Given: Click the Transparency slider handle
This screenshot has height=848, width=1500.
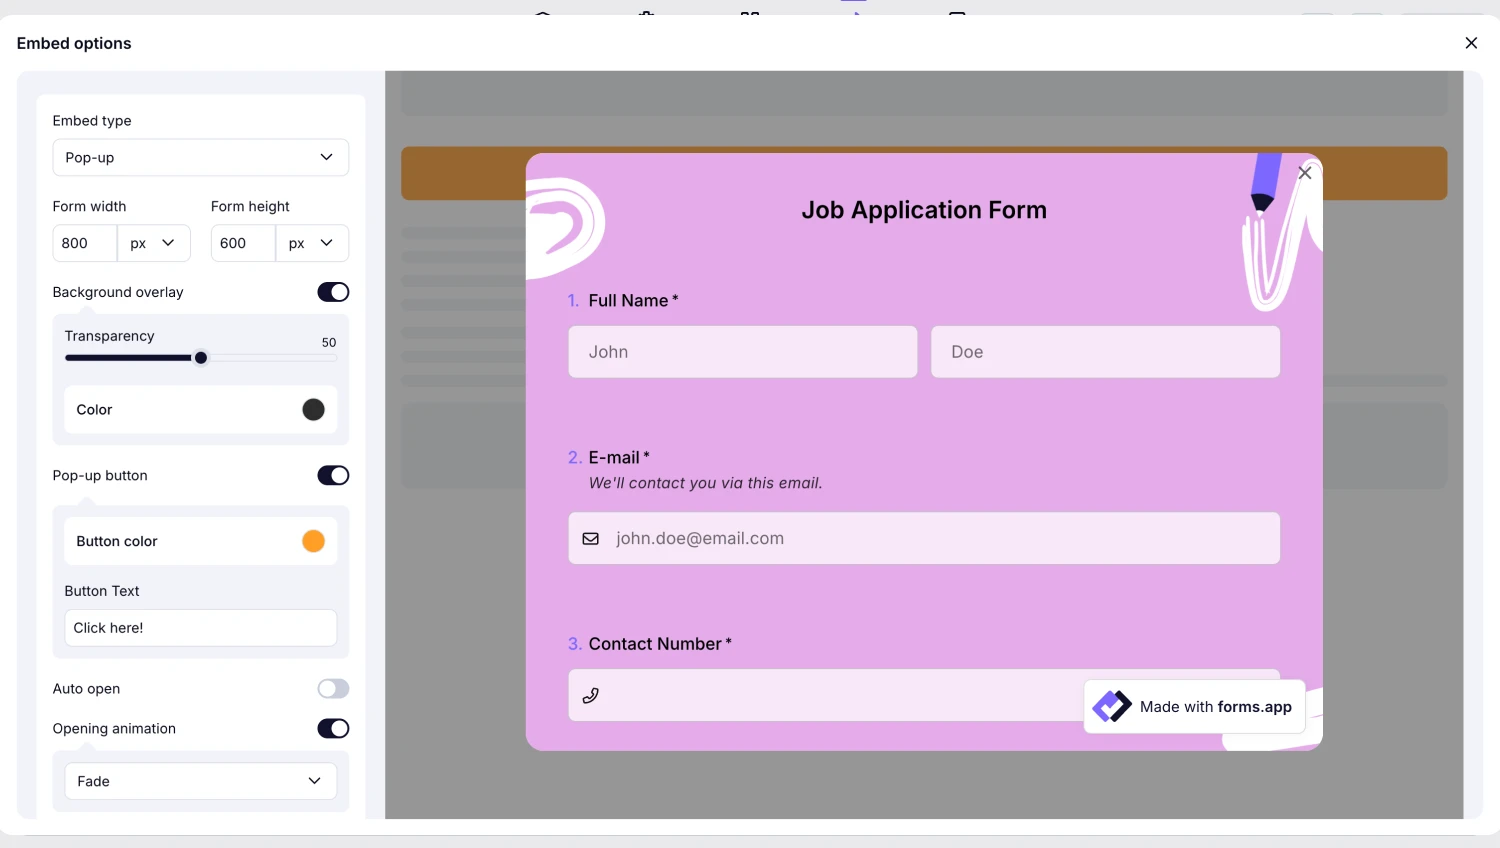Looking at the screenshot, I should click(201, 358).
